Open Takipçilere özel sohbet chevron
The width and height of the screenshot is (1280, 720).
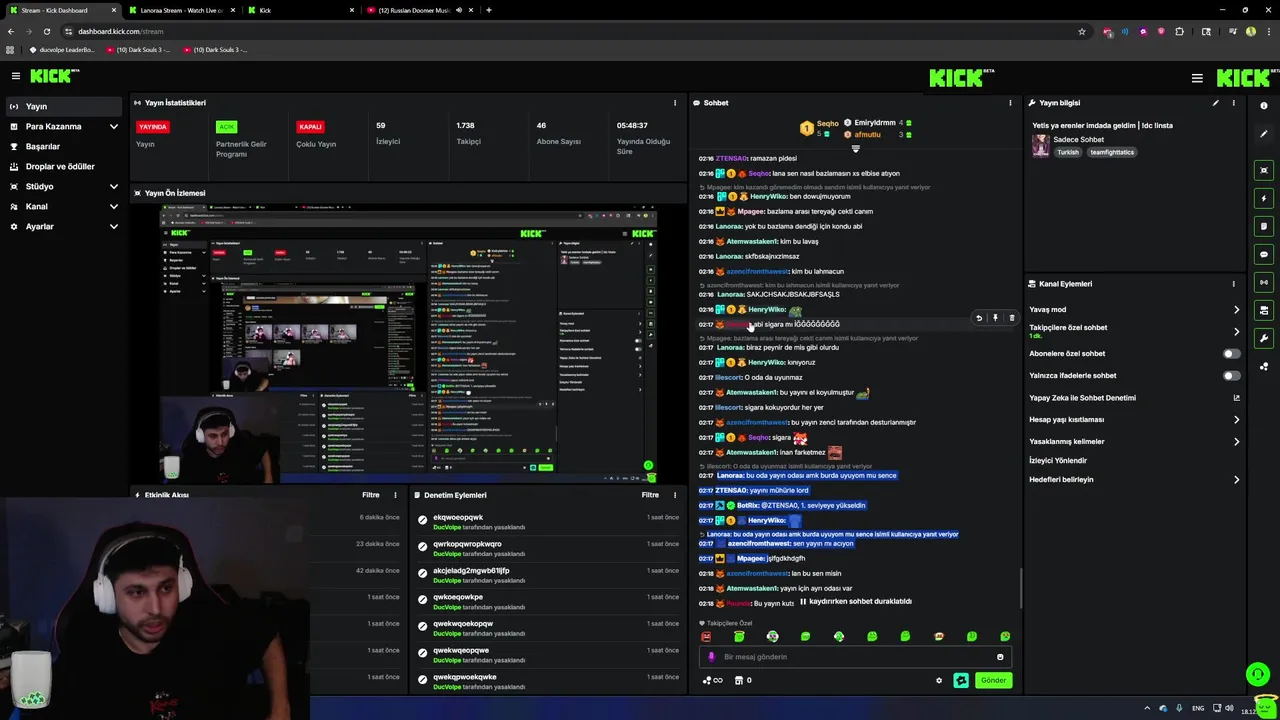click(1236, 332)
